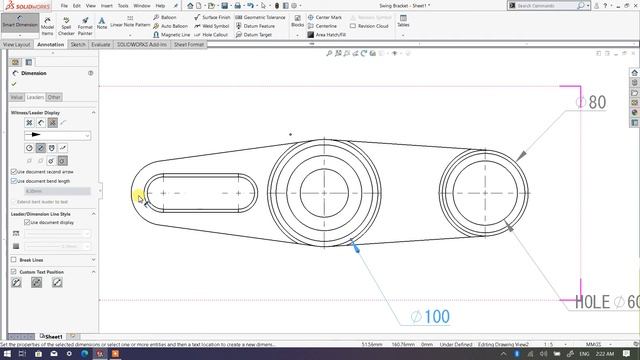This screenshot has width=640, height=360.
Task: Open SOLIDWORKS Add-Ins tab
Action: [x=142, y=44]
